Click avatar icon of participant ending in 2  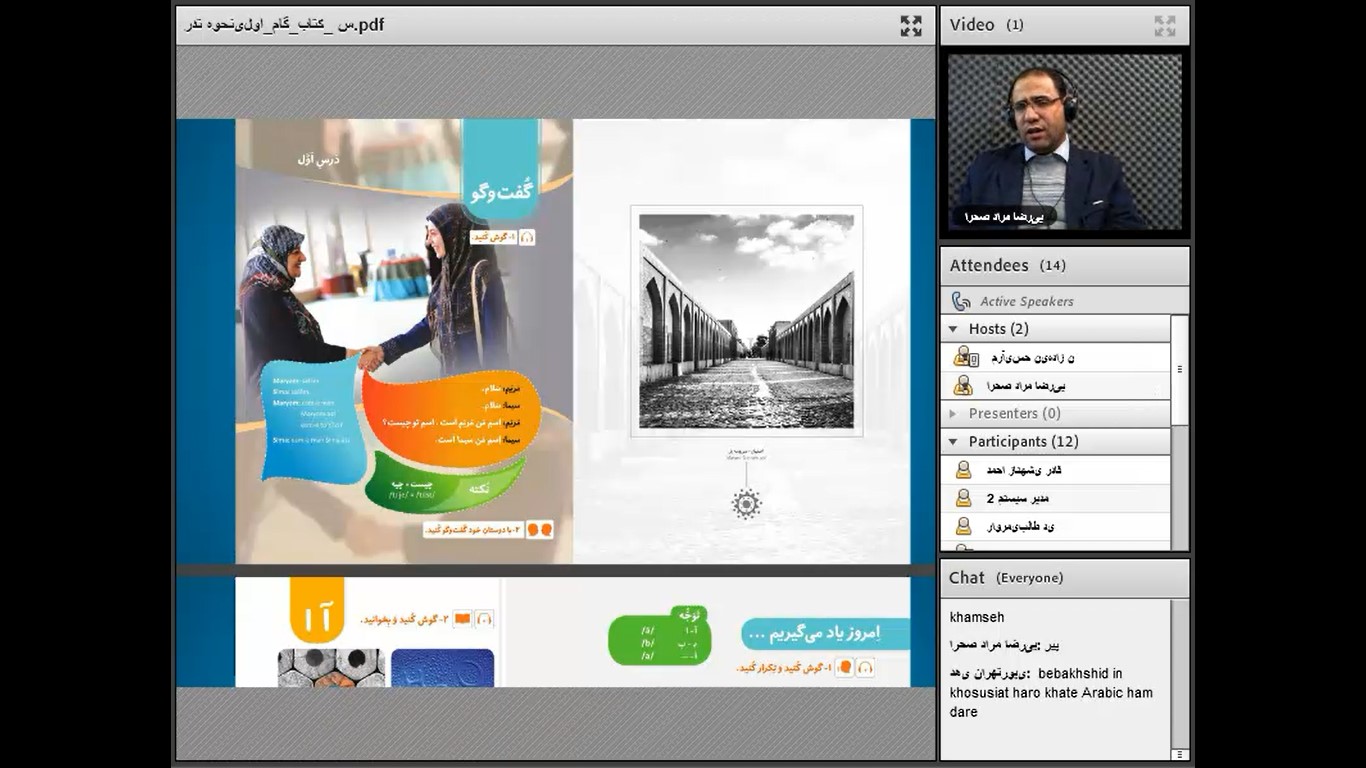pyautogui.click(x=963, y=498)
